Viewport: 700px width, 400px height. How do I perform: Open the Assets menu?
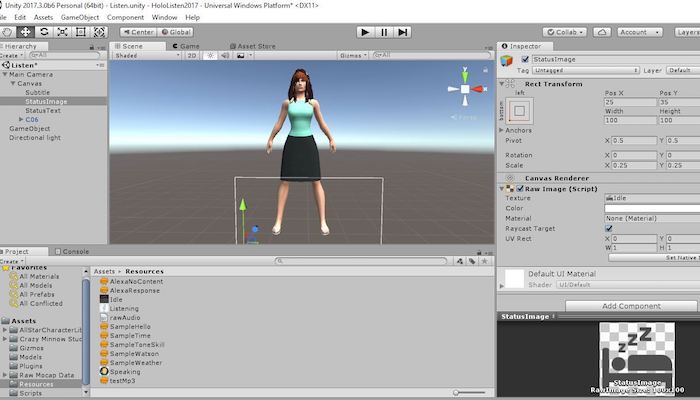click(43, 17)
